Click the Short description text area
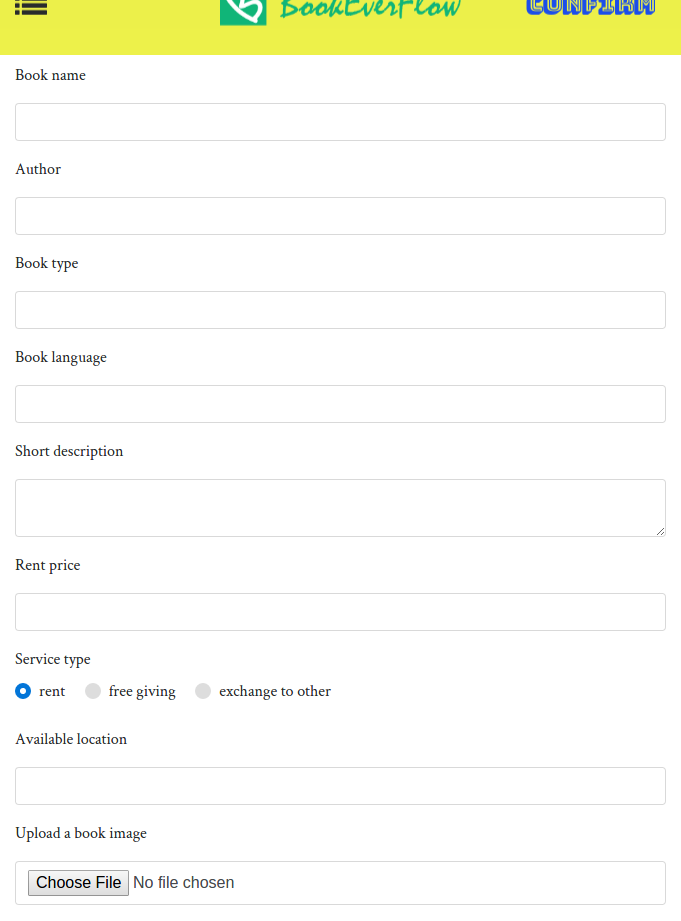 click(340, 508)
